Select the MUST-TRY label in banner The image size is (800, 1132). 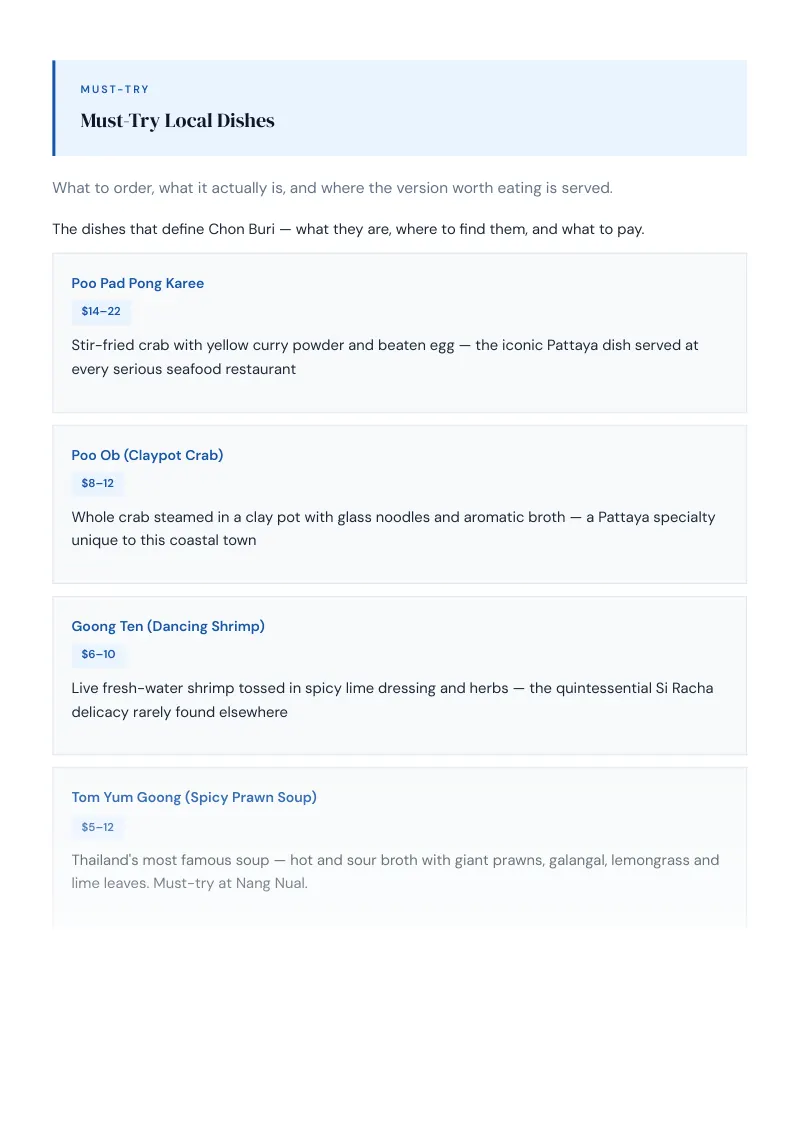tap(115, 90)
